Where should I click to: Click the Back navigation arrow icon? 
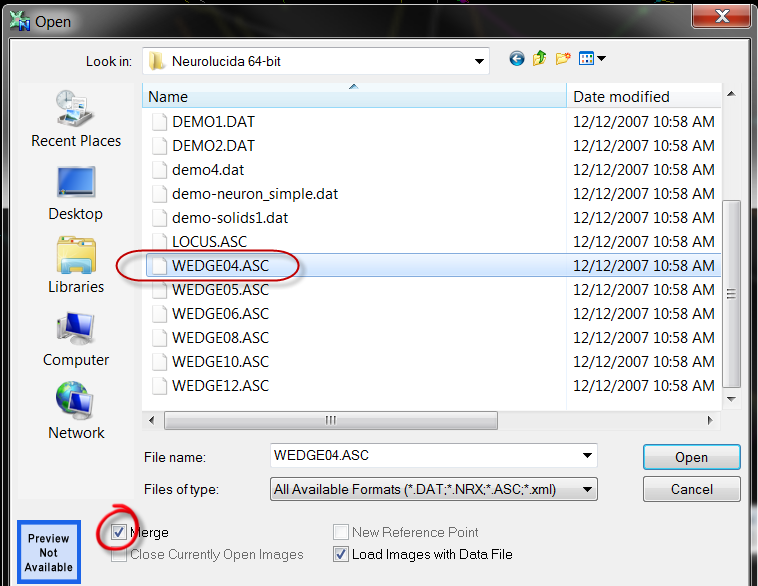coord(517,59)
